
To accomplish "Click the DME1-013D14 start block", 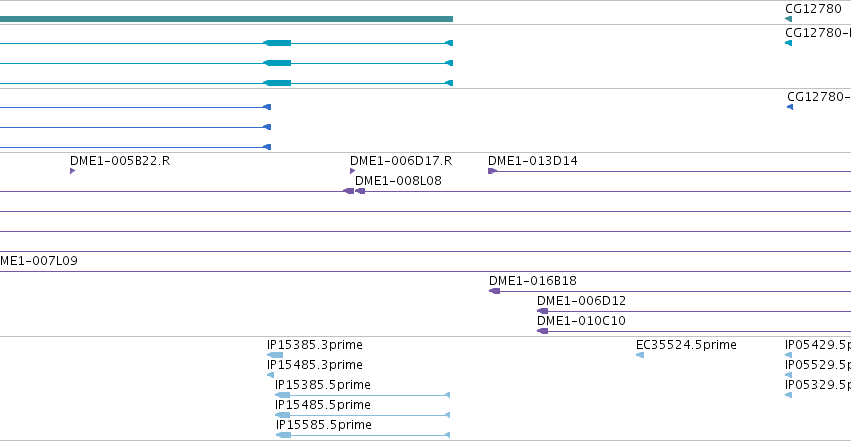I will 492,171.
